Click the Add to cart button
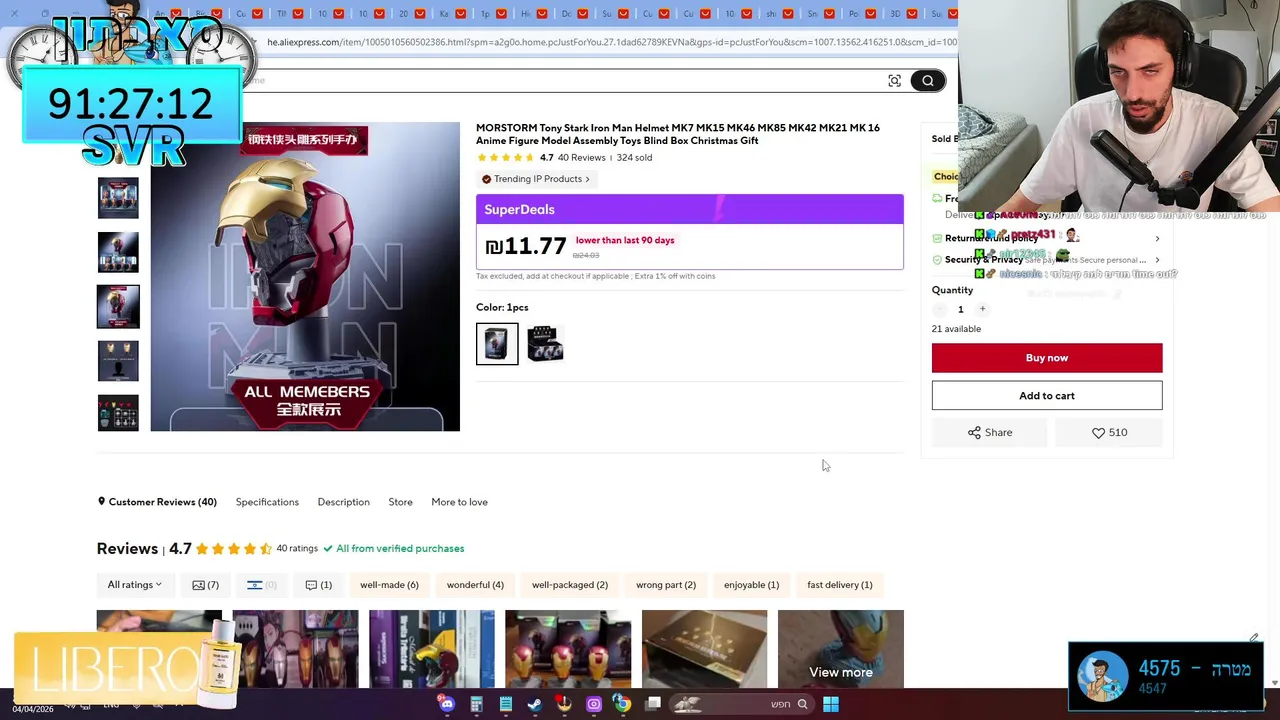 pos(1047,396)
